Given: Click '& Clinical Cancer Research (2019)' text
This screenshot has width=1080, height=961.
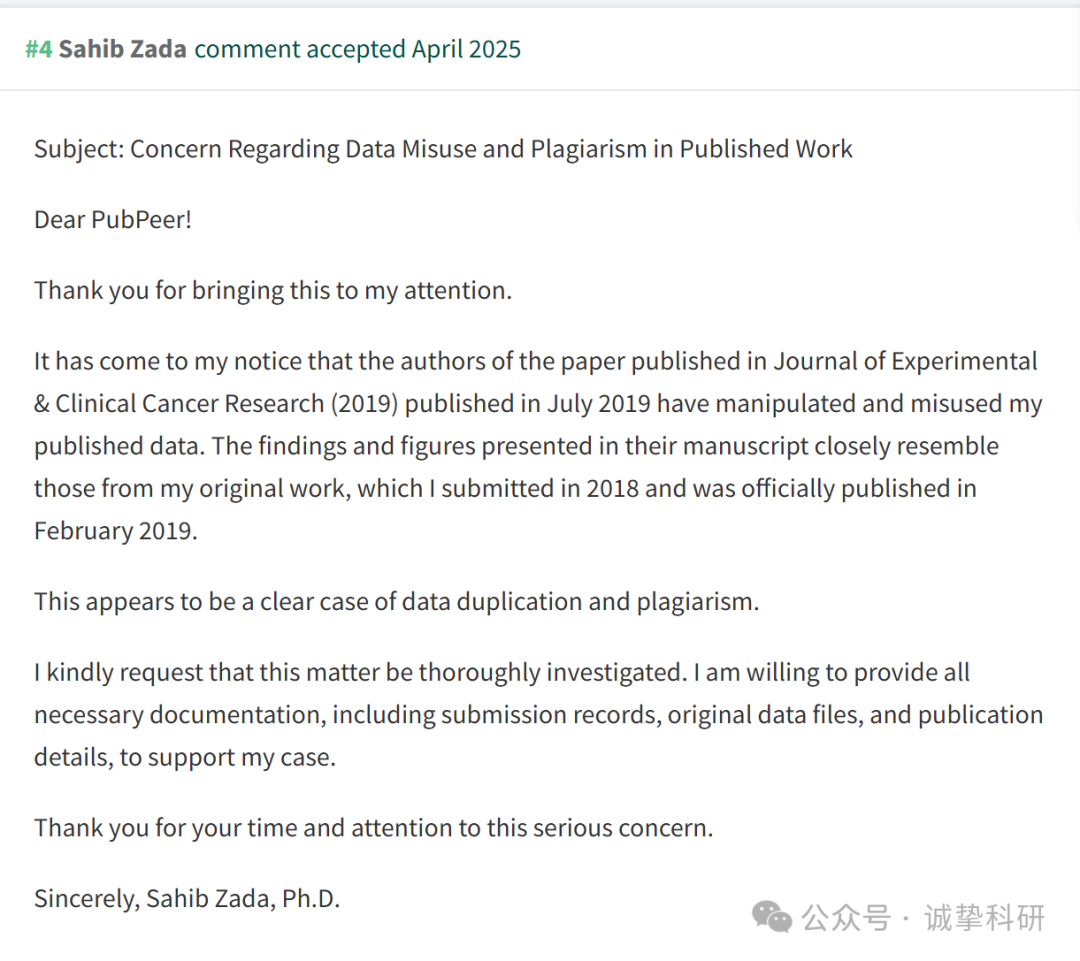Looking at the screenshot, I should click(216, 404).
